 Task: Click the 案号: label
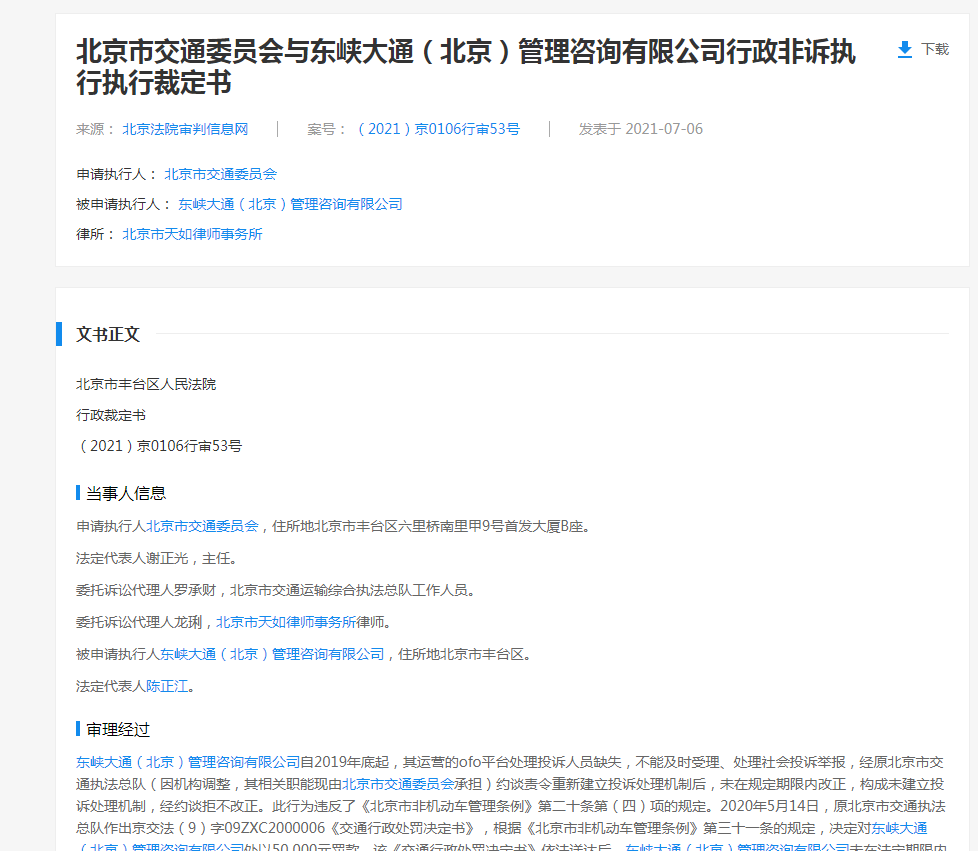click(327, 129)
